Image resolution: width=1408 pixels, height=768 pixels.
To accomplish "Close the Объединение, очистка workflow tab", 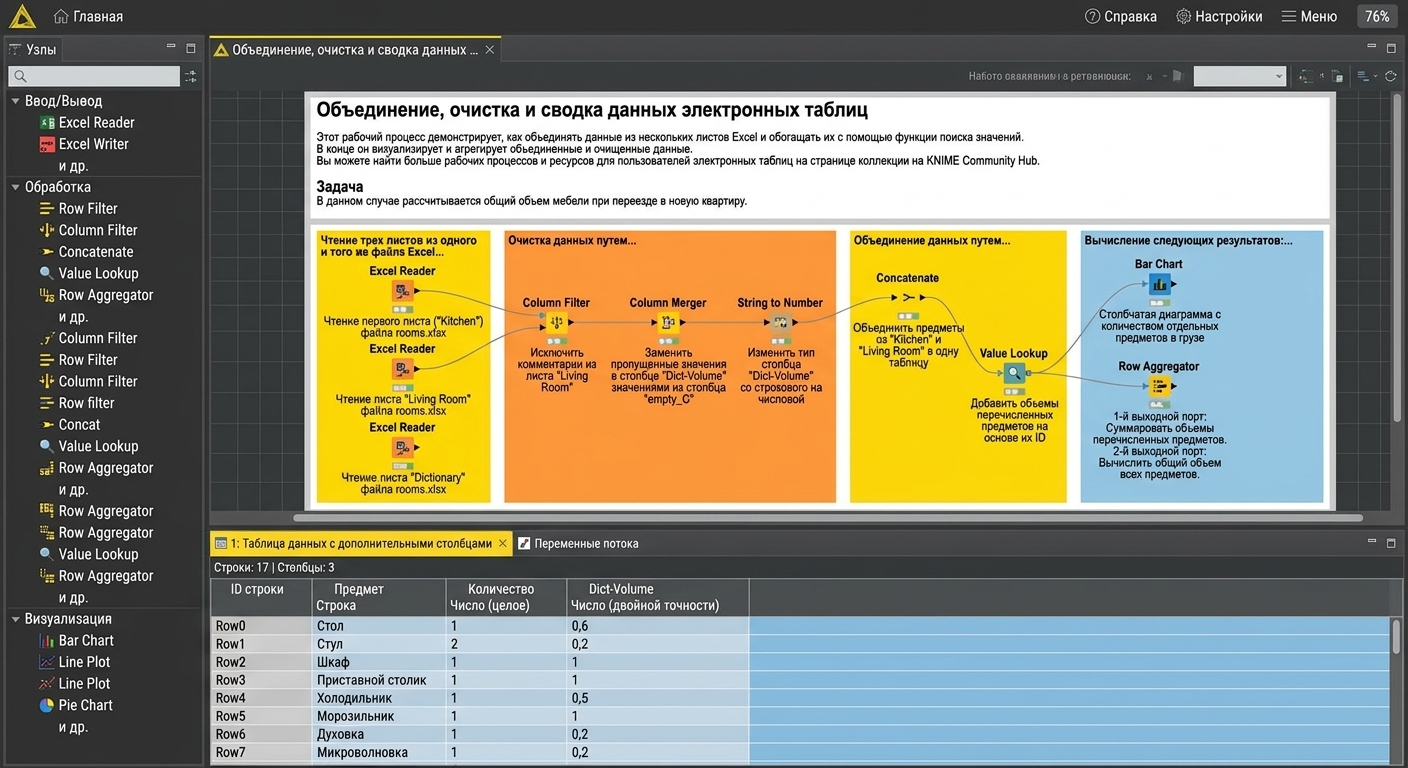I will click(489, 50).
